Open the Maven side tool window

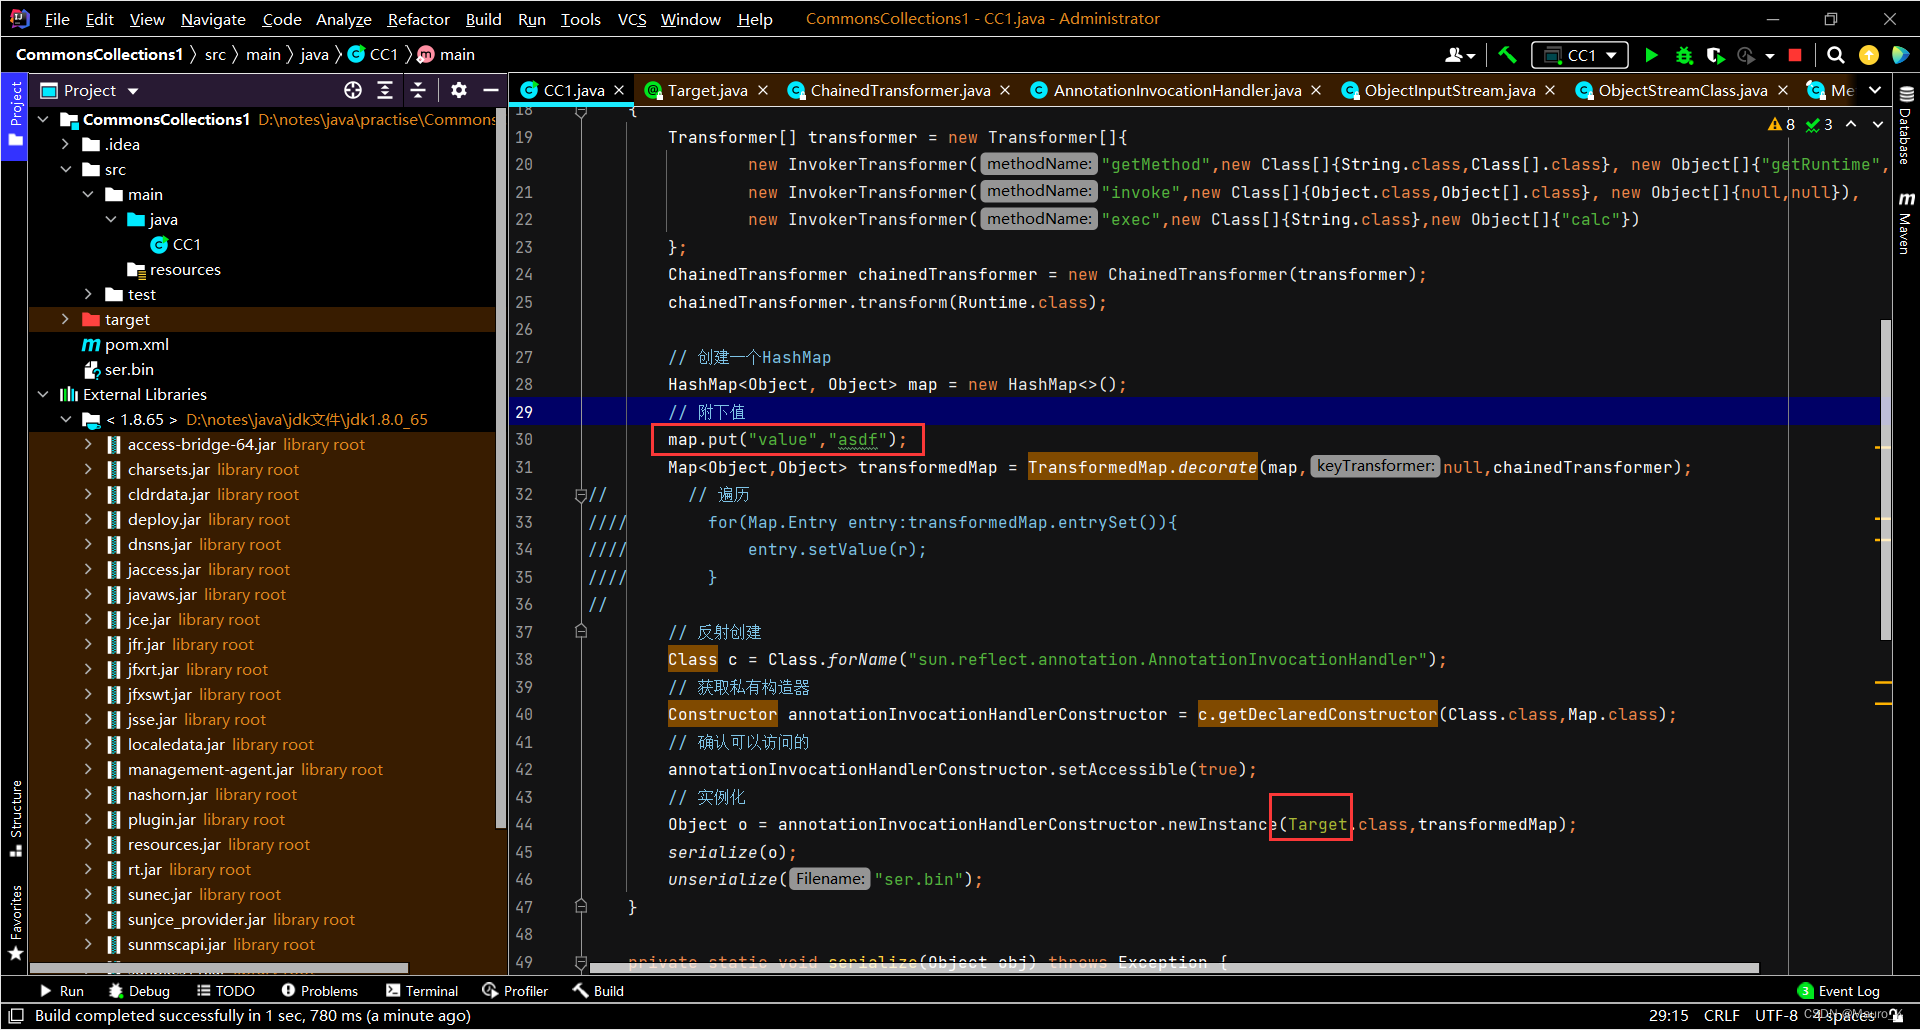[1906, 222]
